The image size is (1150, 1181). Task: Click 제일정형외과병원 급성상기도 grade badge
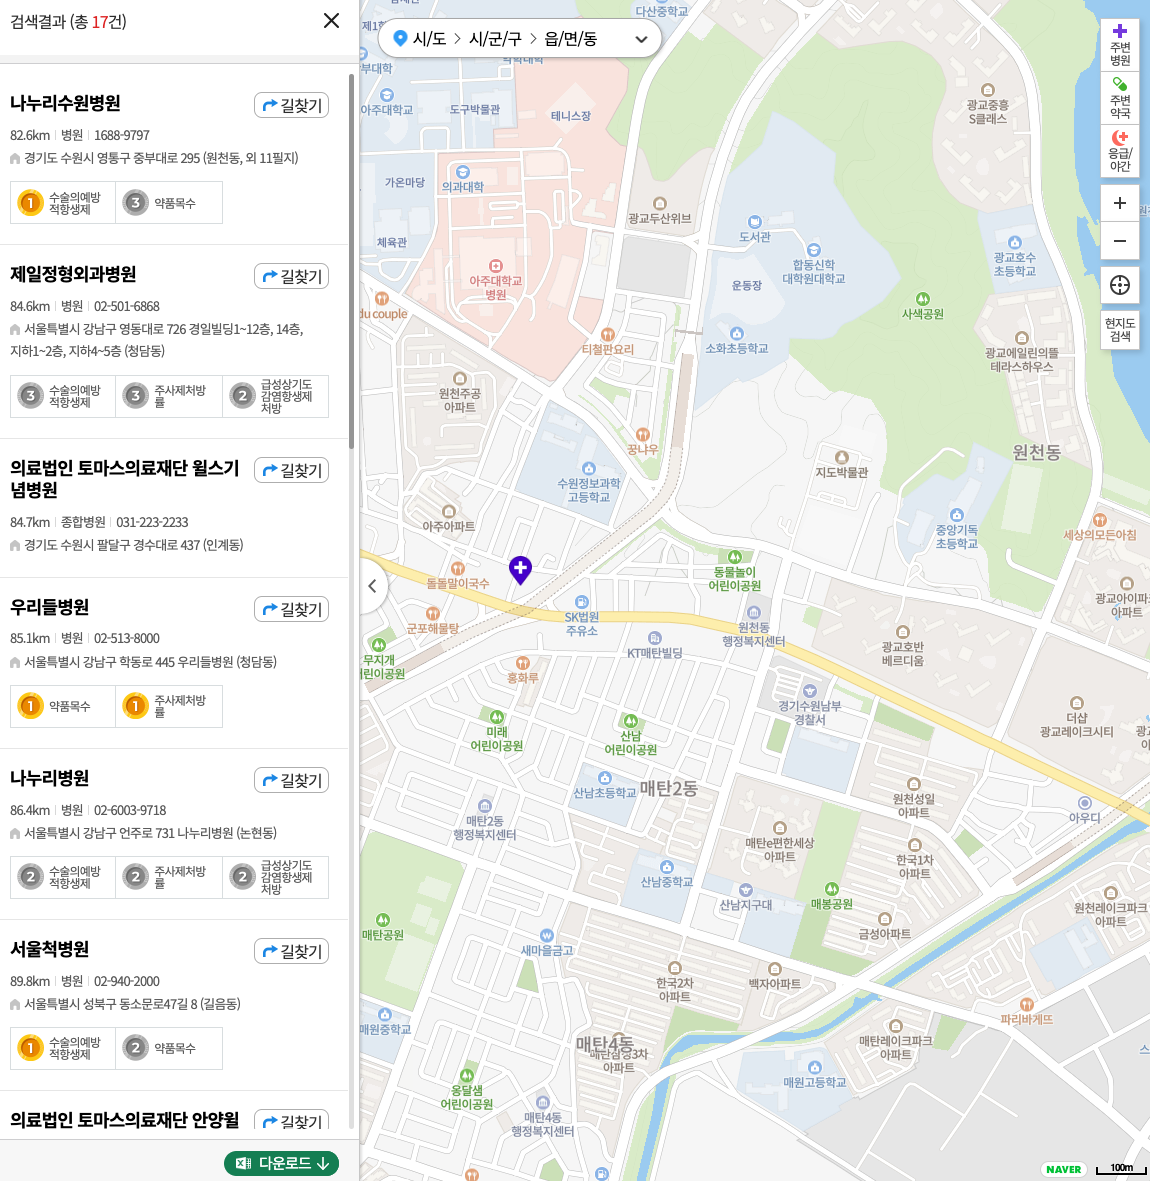(x=276, y=396)
